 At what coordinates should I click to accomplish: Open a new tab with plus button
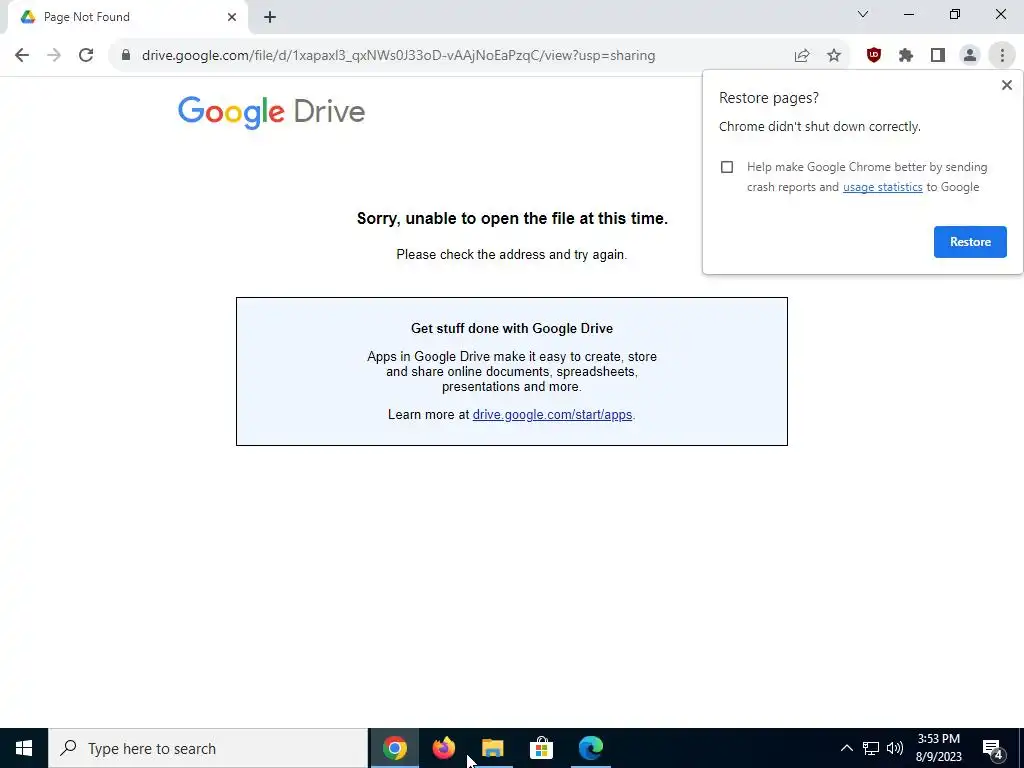click(270, 17)
